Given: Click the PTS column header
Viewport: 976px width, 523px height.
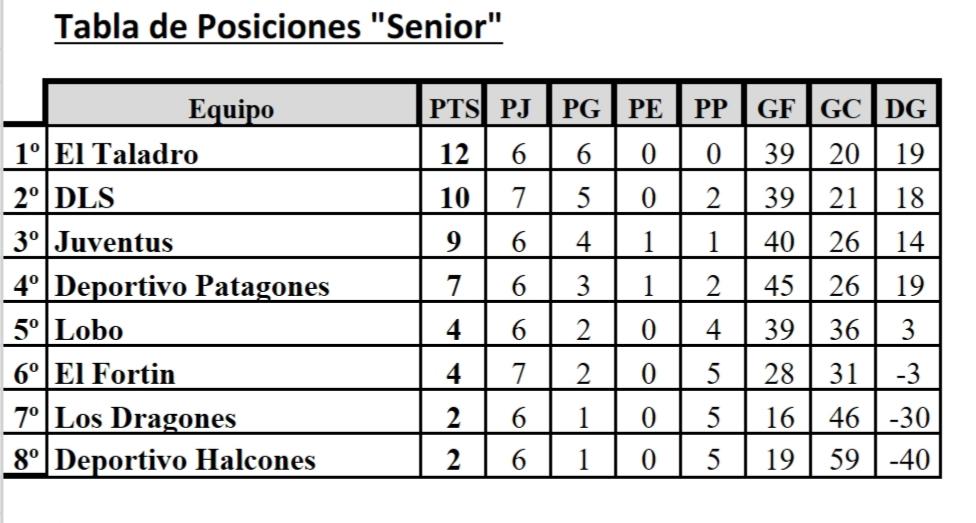Looking at the screenshot, I should tap(454, 108).
